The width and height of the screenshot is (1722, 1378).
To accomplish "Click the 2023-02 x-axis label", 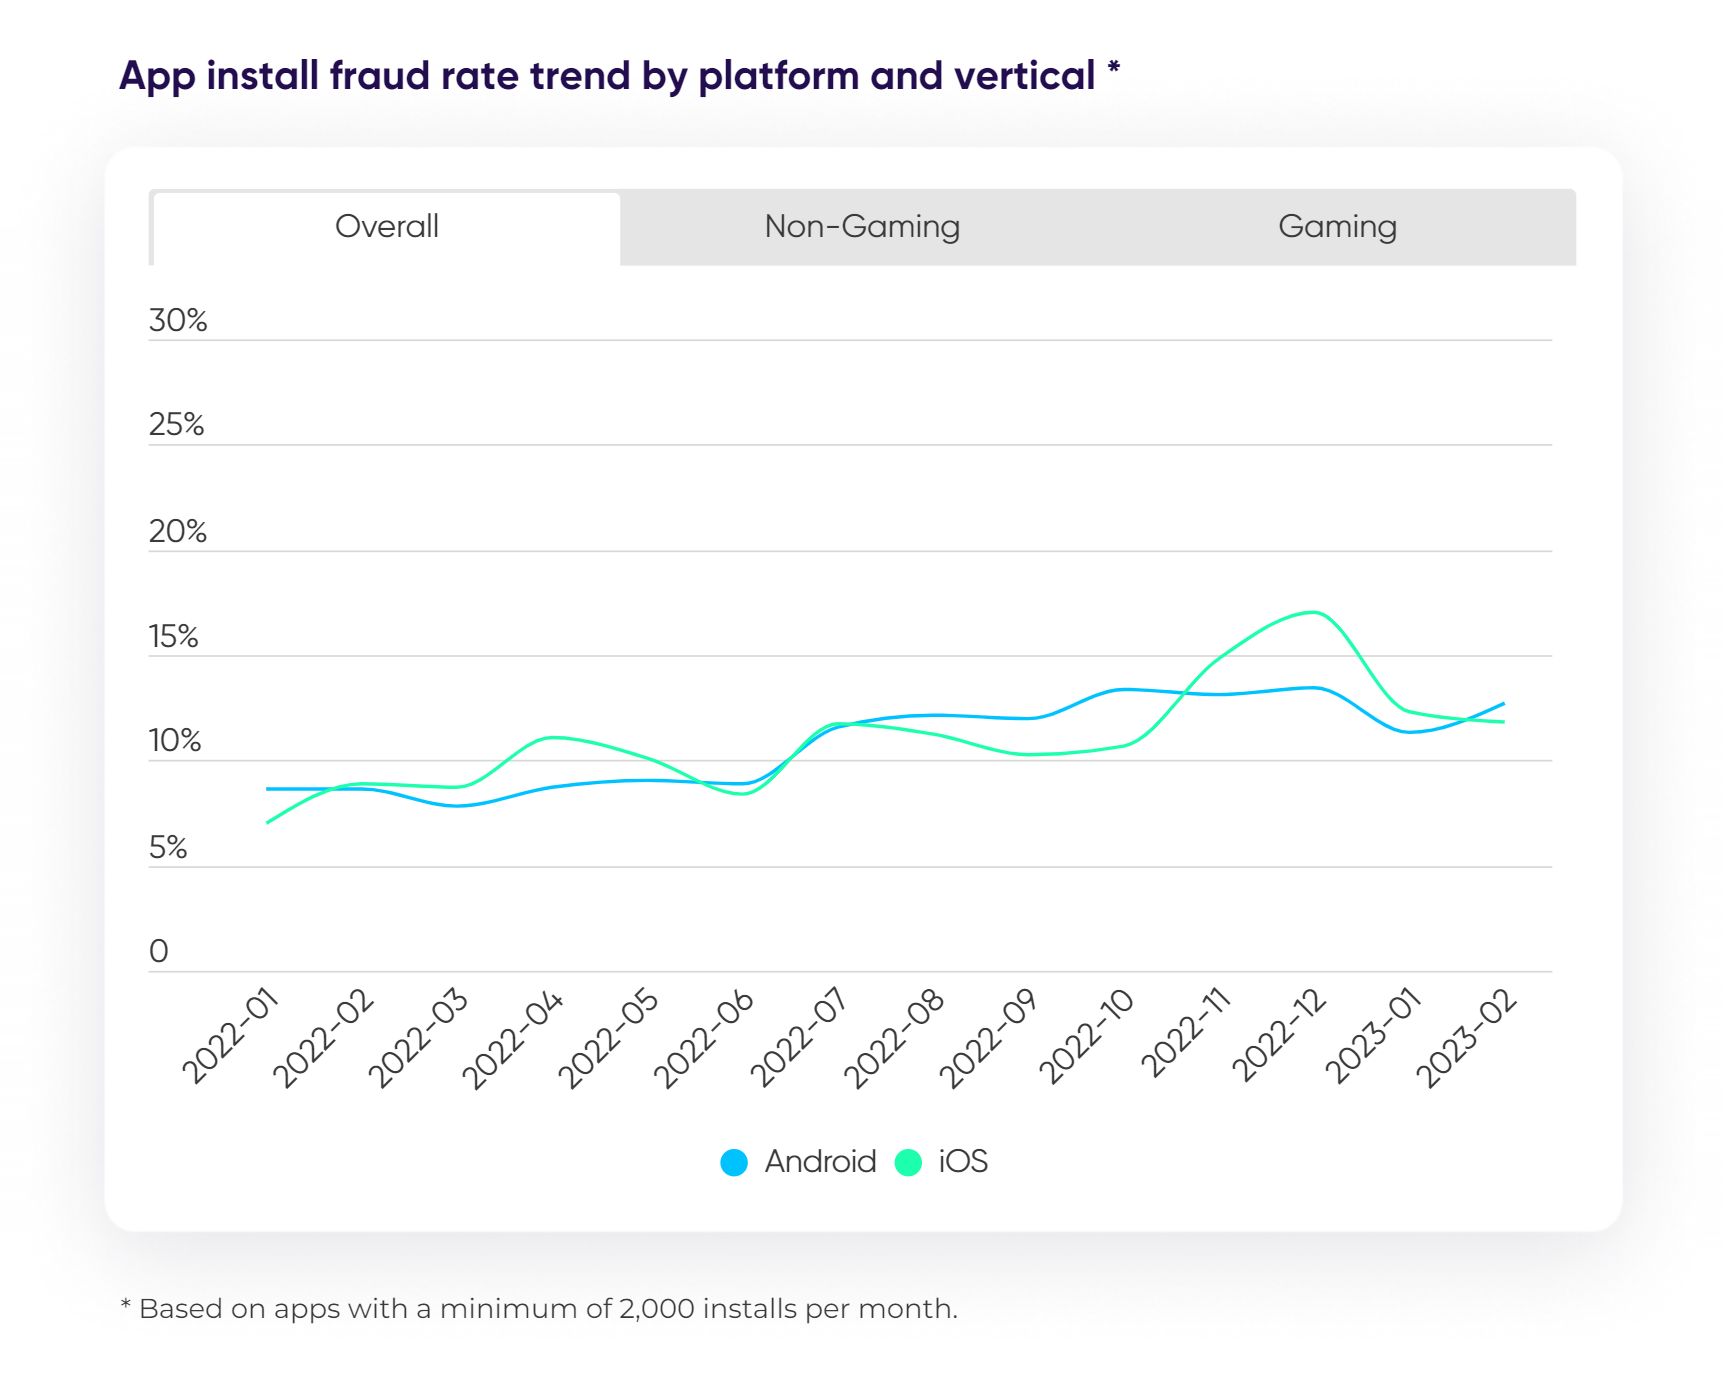I will pyautogui.click(x=1467, y=1037).
